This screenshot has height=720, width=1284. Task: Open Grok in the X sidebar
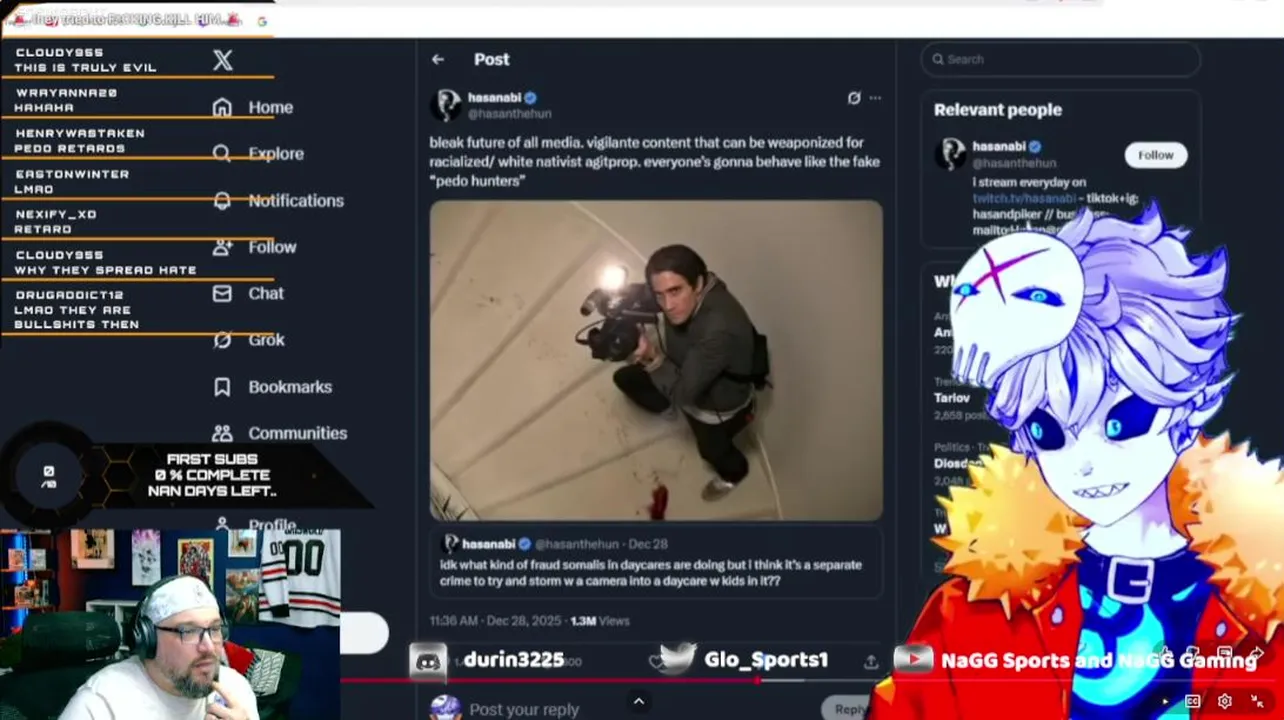249,340
